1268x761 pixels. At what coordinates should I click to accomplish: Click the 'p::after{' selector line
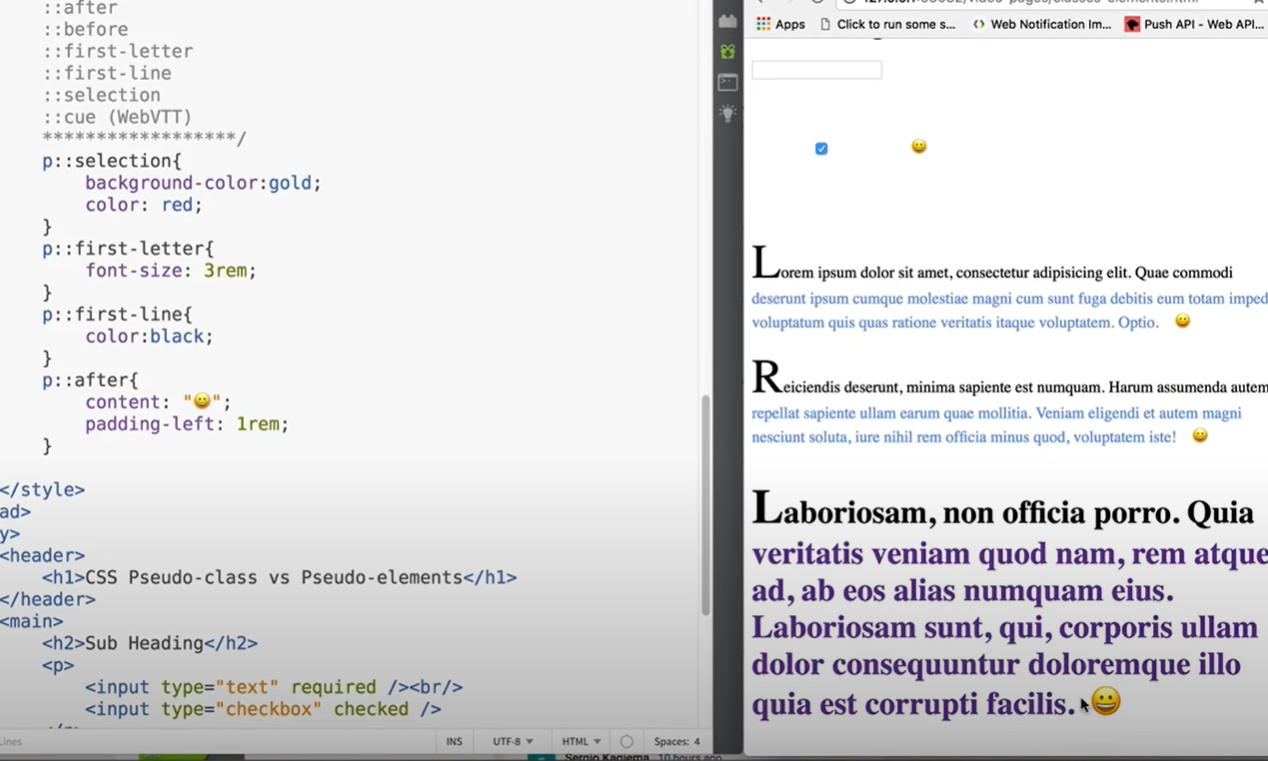[90, 380]
